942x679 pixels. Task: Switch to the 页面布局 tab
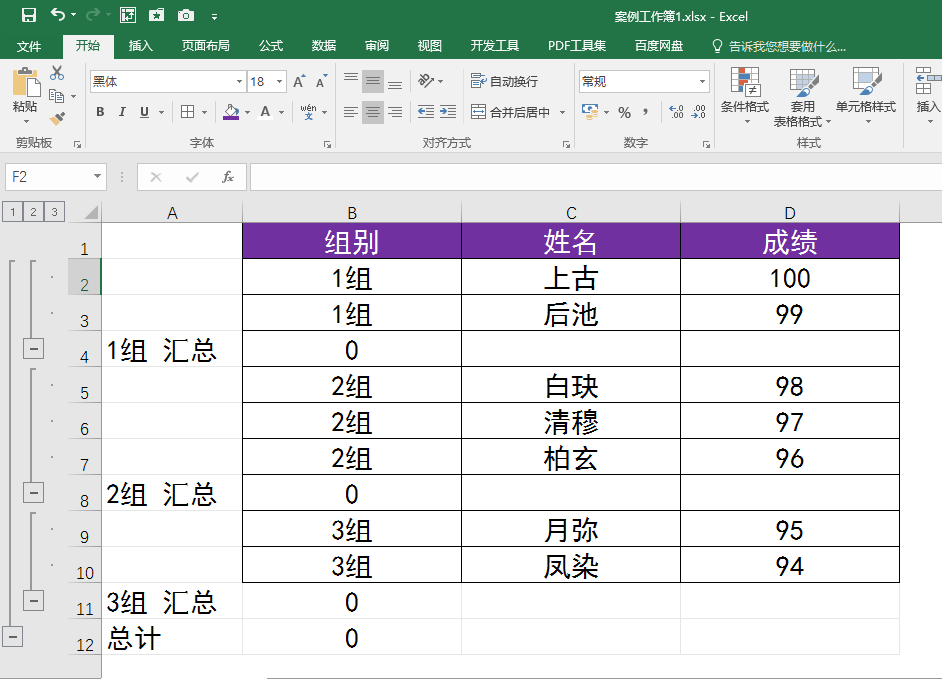click(x=205, y=46)
